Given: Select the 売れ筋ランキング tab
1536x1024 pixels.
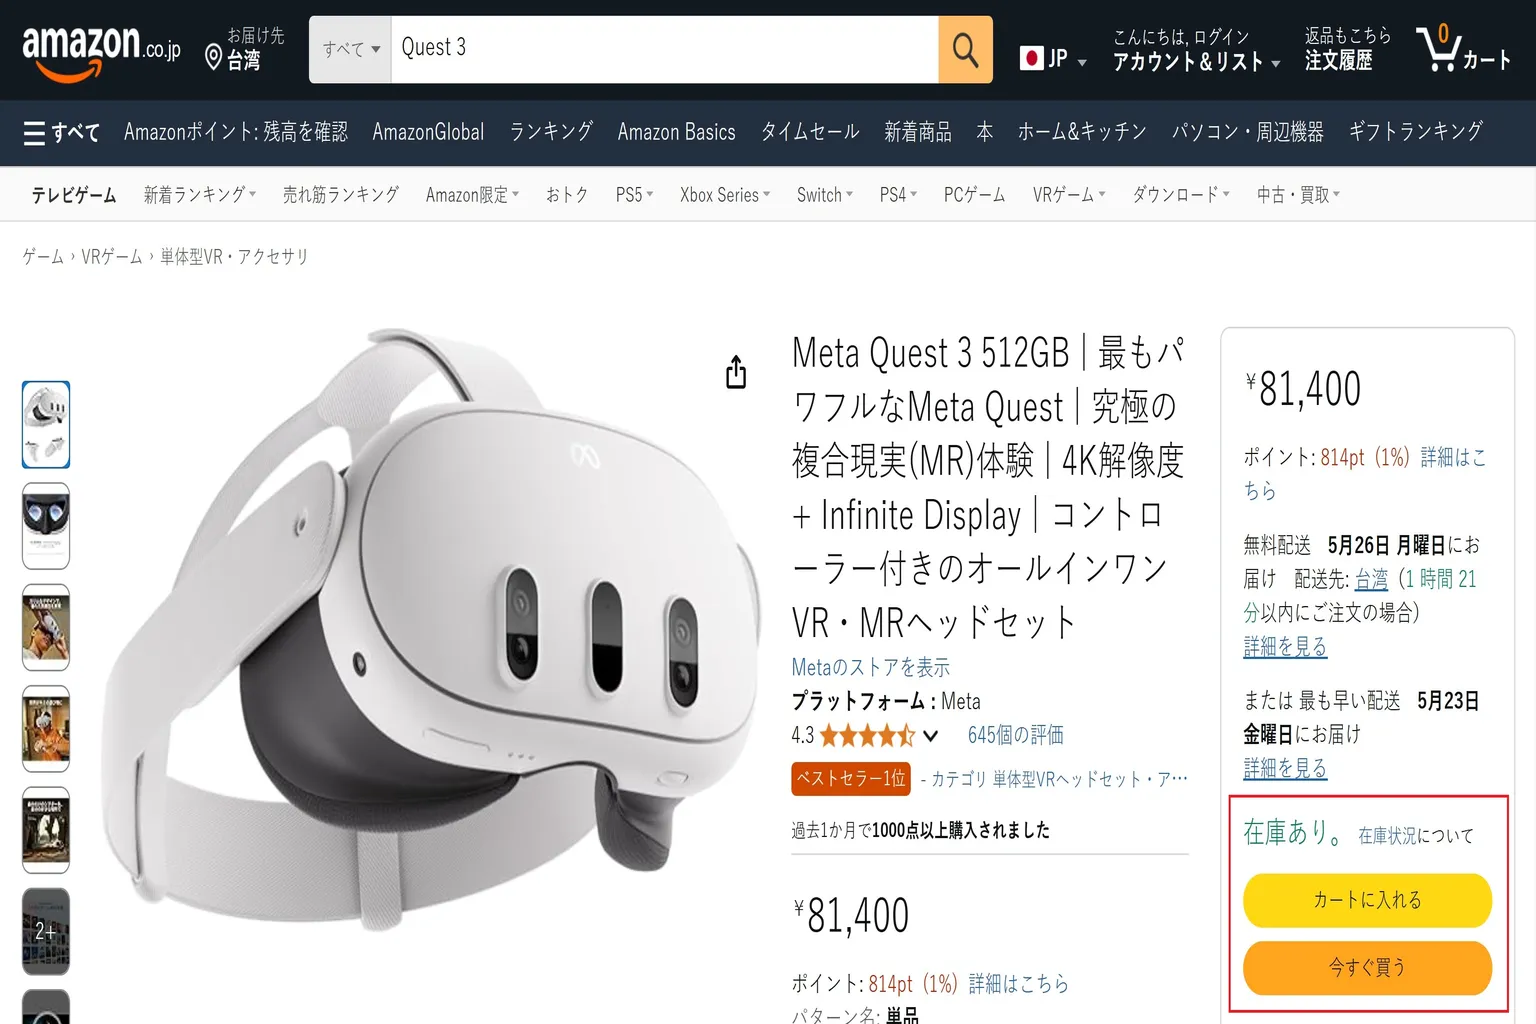Looking at the screenshot, I should (340, 195).
